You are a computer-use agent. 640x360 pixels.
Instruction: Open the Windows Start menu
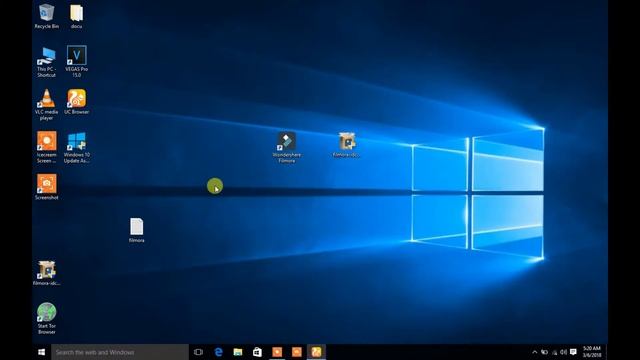pos(42,352)
